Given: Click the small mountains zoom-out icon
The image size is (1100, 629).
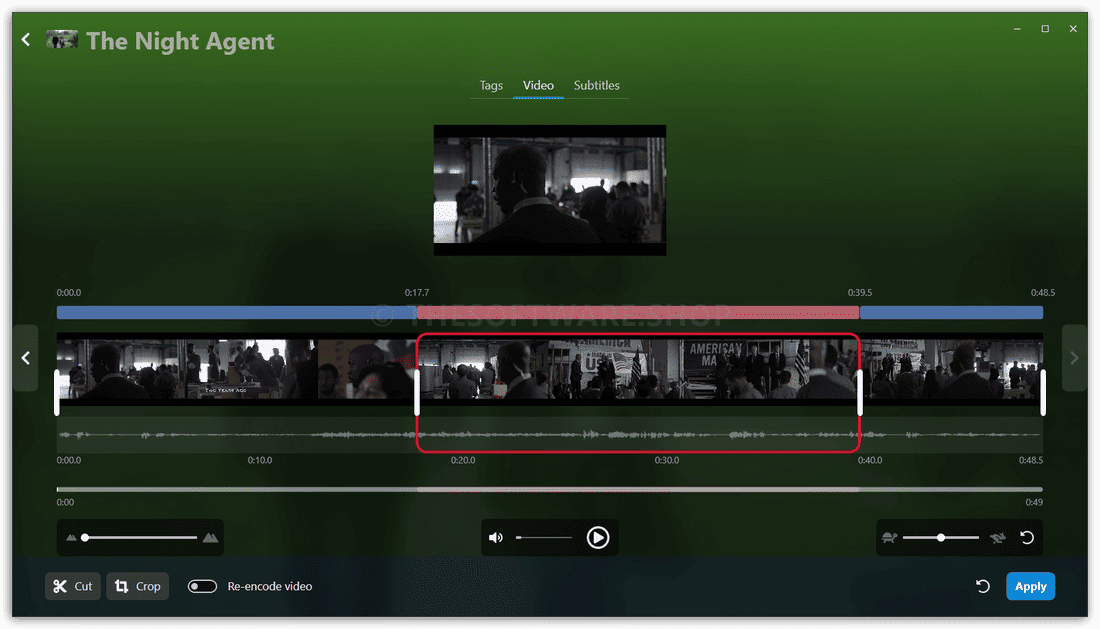Looking at the screenshot, I should point(71,538).
